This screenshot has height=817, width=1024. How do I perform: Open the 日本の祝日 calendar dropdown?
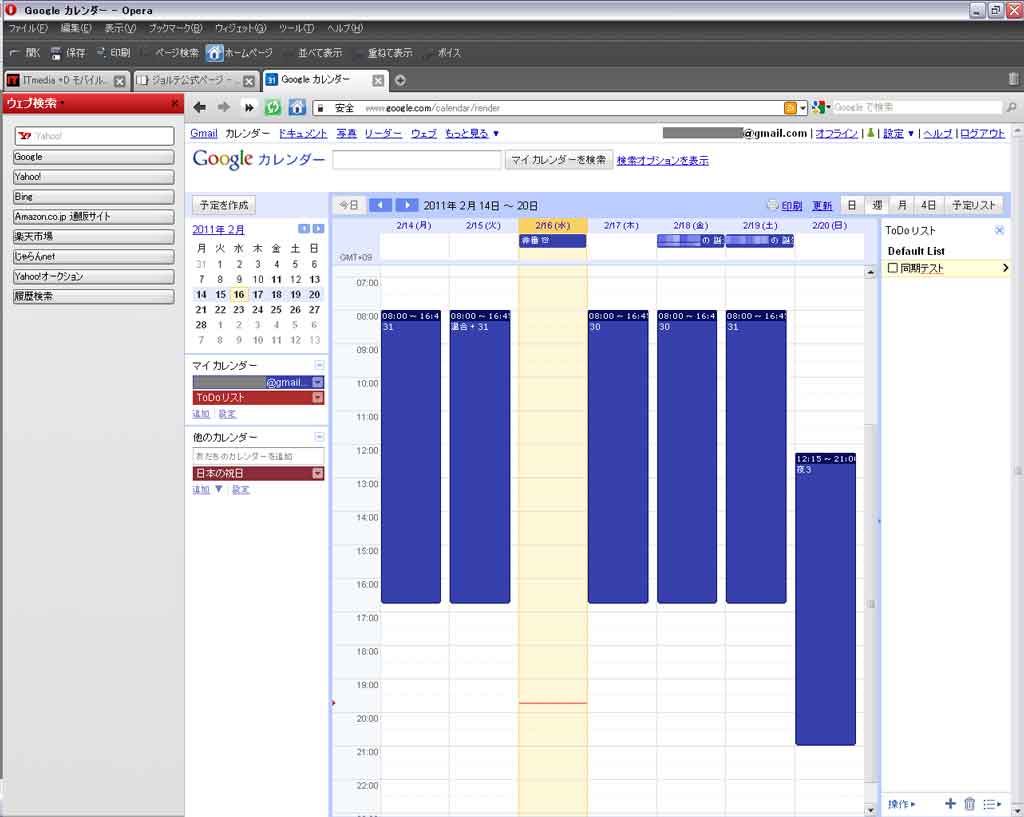(317, 473)
